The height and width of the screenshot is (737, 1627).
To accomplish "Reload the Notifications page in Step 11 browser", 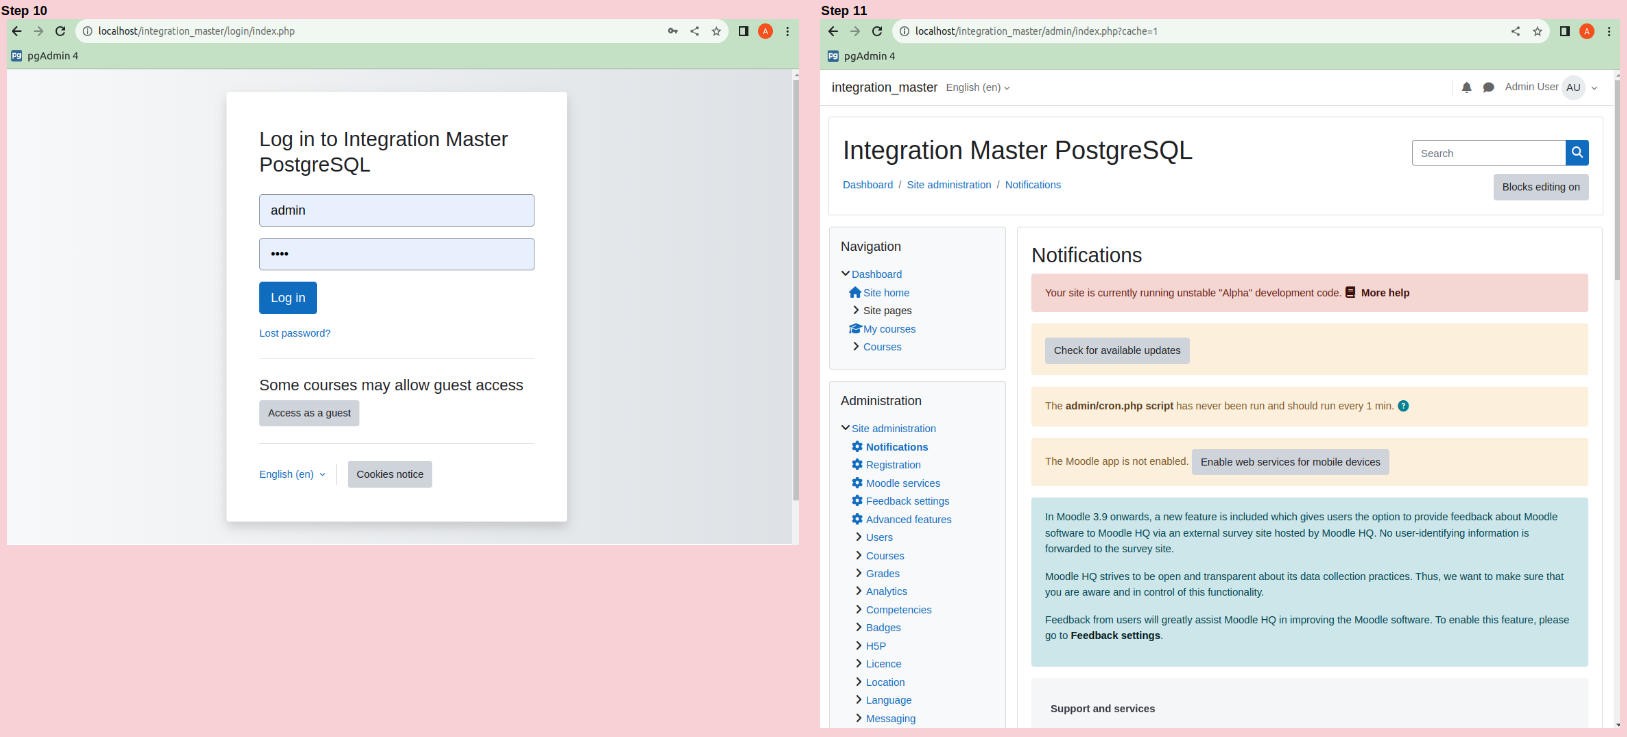I will click(x=877, y=31).
